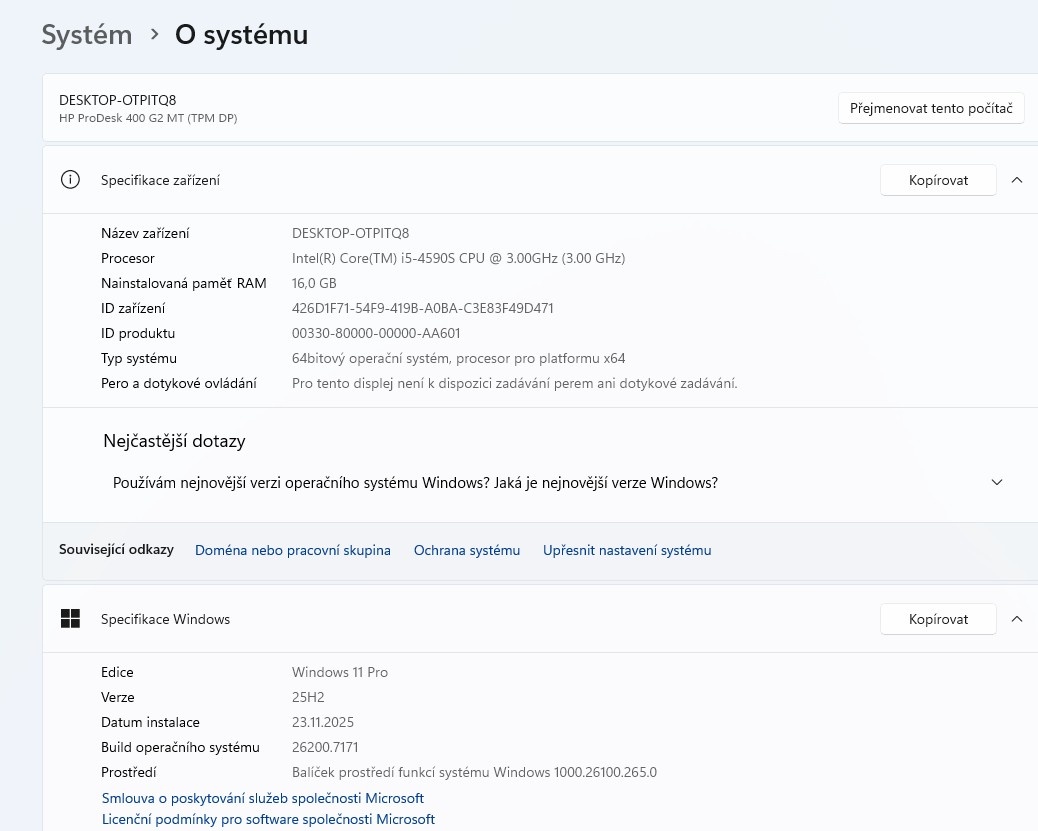Open the question about newest Windows version

415,482
